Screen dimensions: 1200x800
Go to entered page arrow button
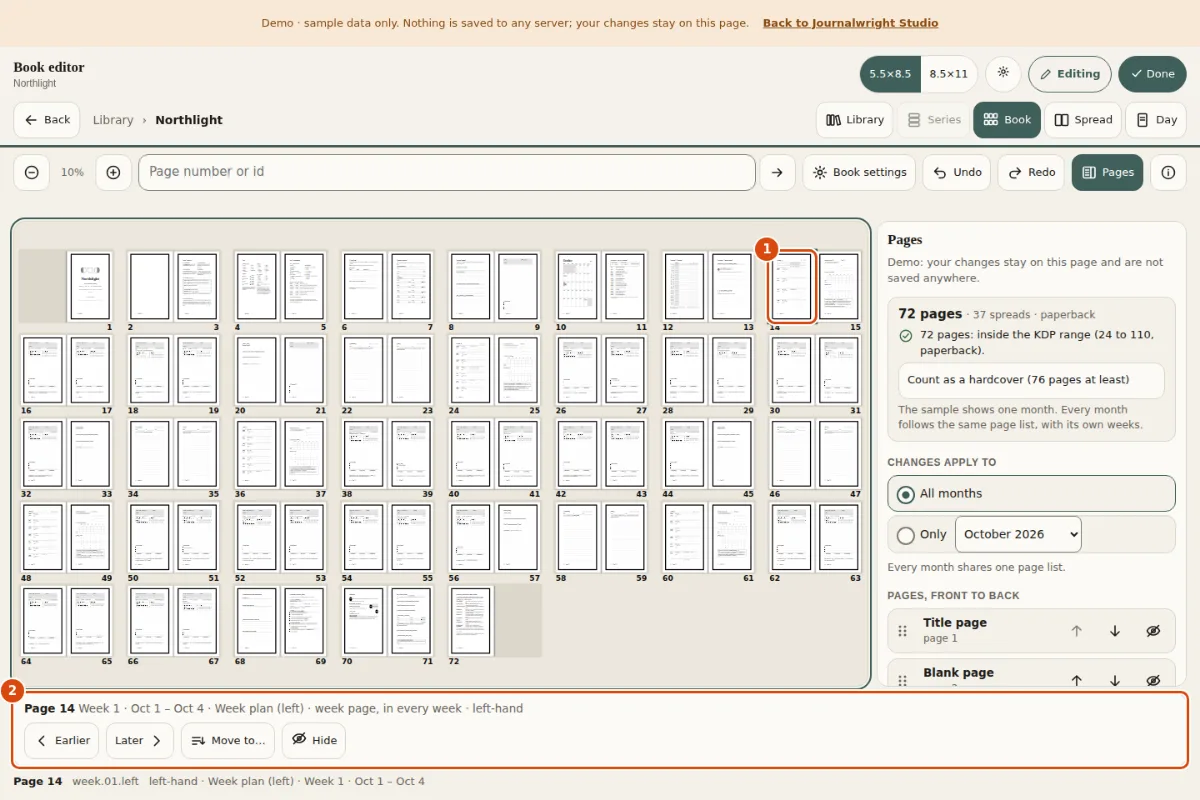(777, 172)
